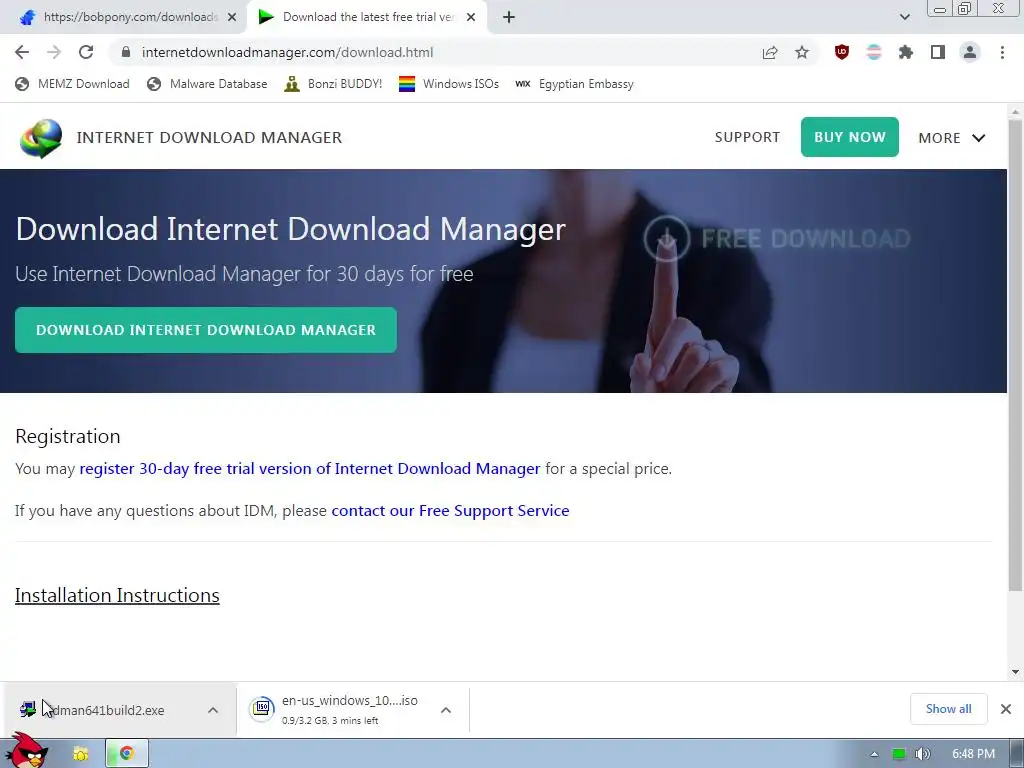The image size is (1024, 768).
Task: Open a new browser tab
Action: click(509, 17)
